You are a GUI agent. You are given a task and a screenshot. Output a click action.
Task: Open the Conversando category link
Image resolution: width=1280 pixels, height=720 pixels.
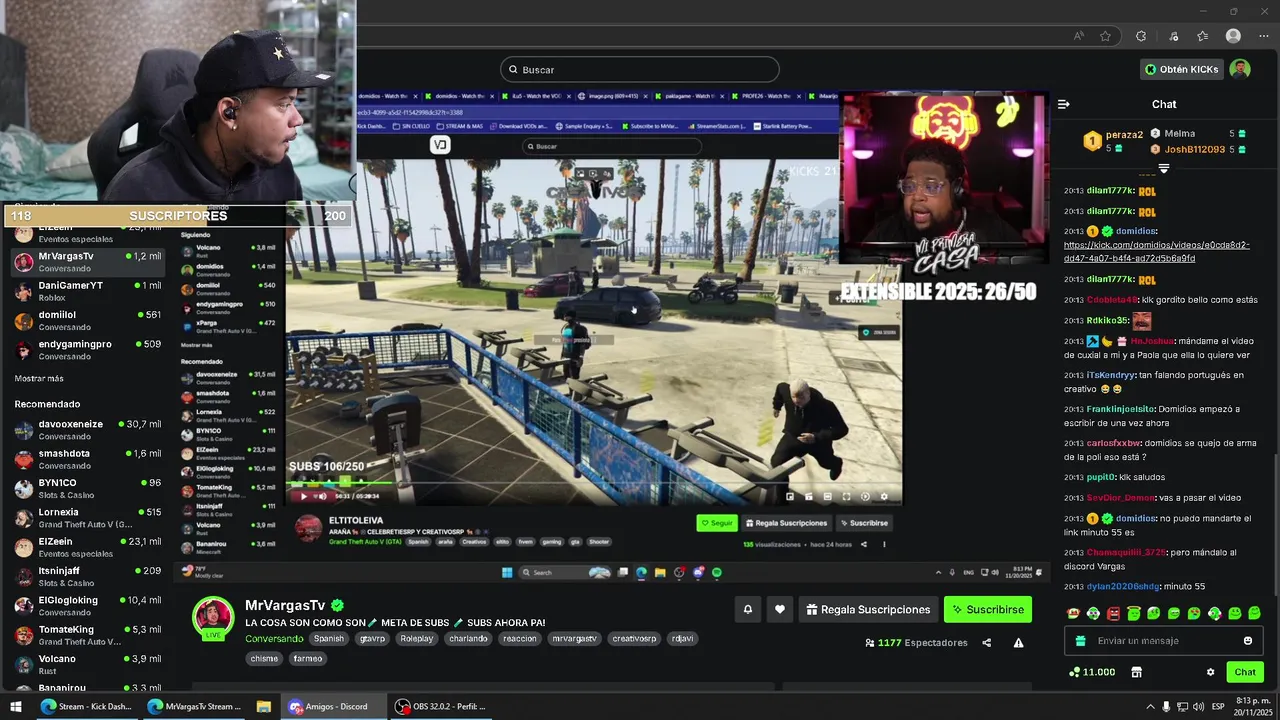tap(274, 638)
